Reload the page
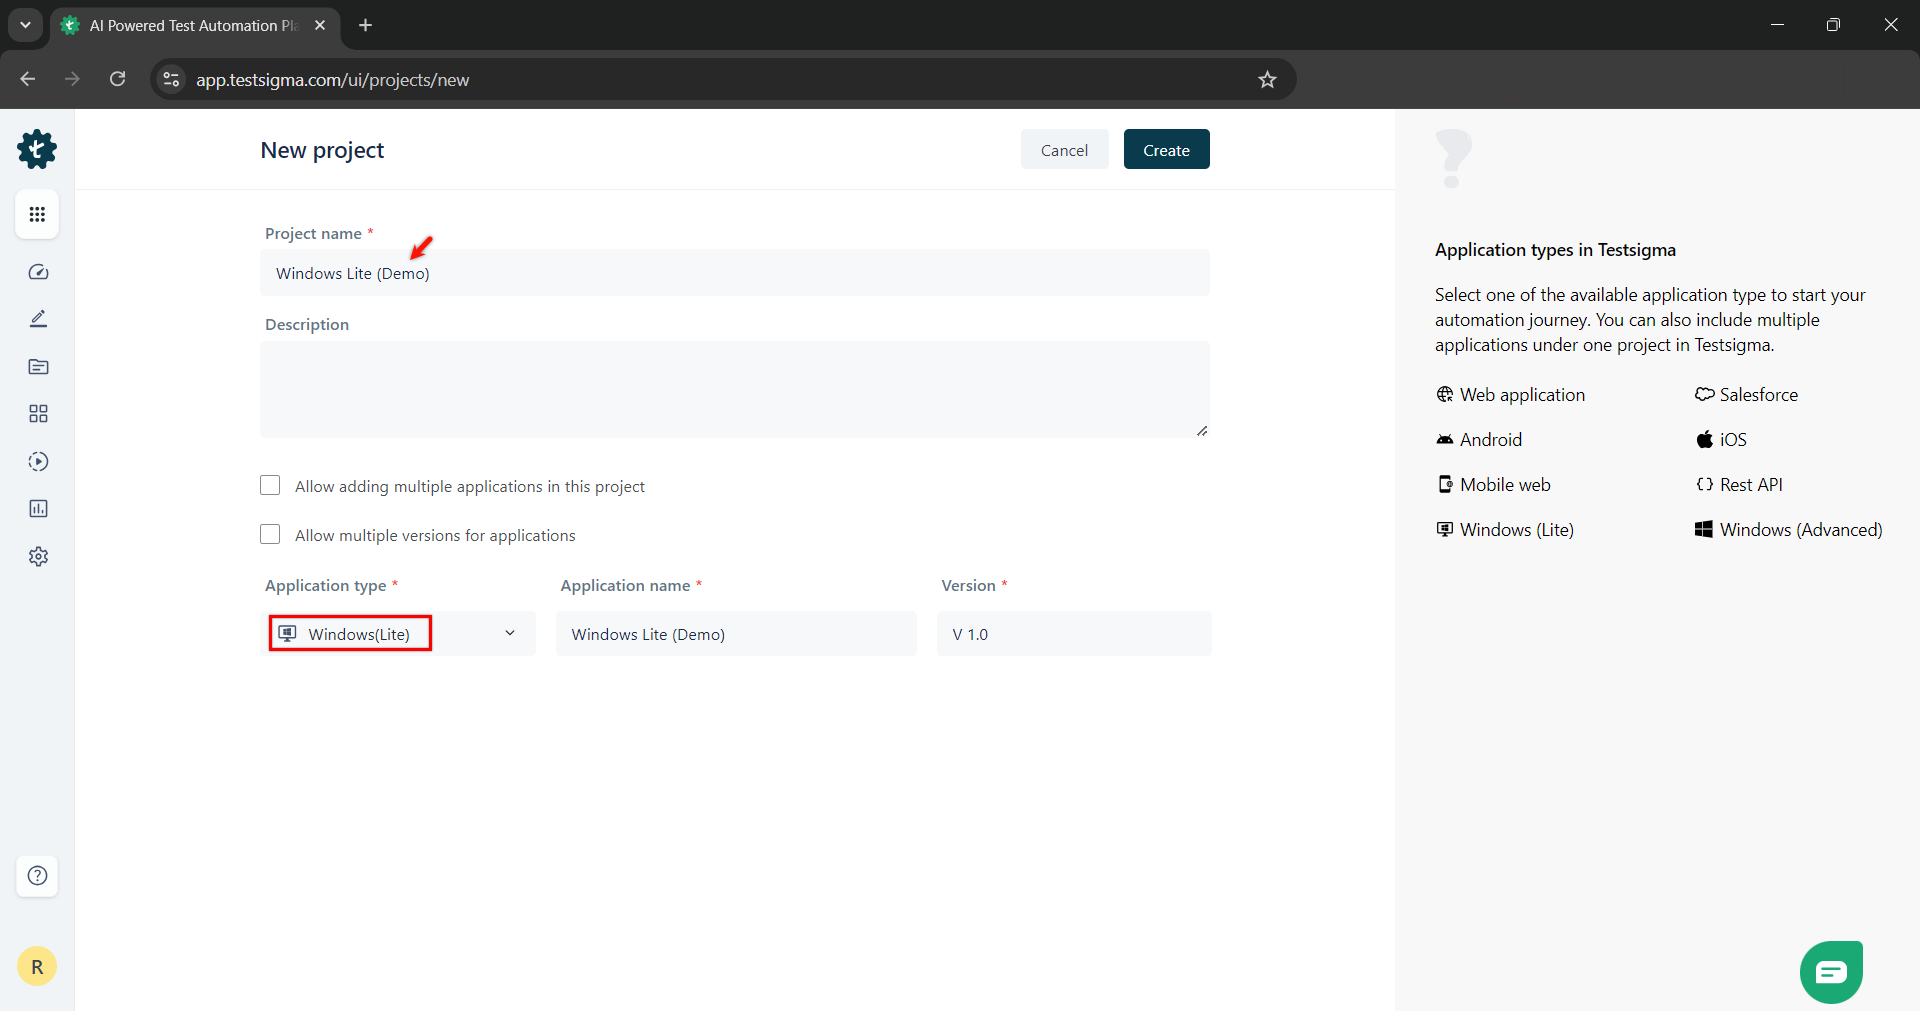1920x1011 pixels. point(118,80)
